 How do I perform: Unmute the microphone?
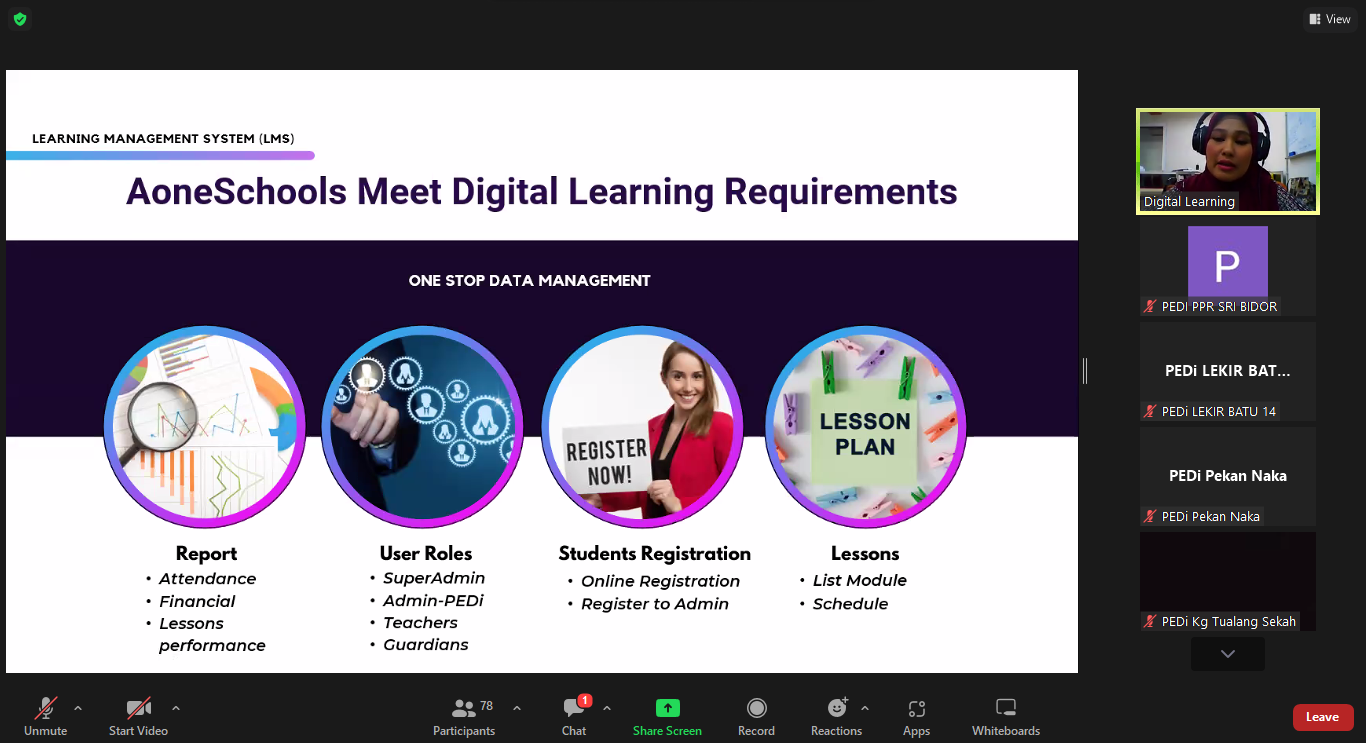(x=45, y=716)
